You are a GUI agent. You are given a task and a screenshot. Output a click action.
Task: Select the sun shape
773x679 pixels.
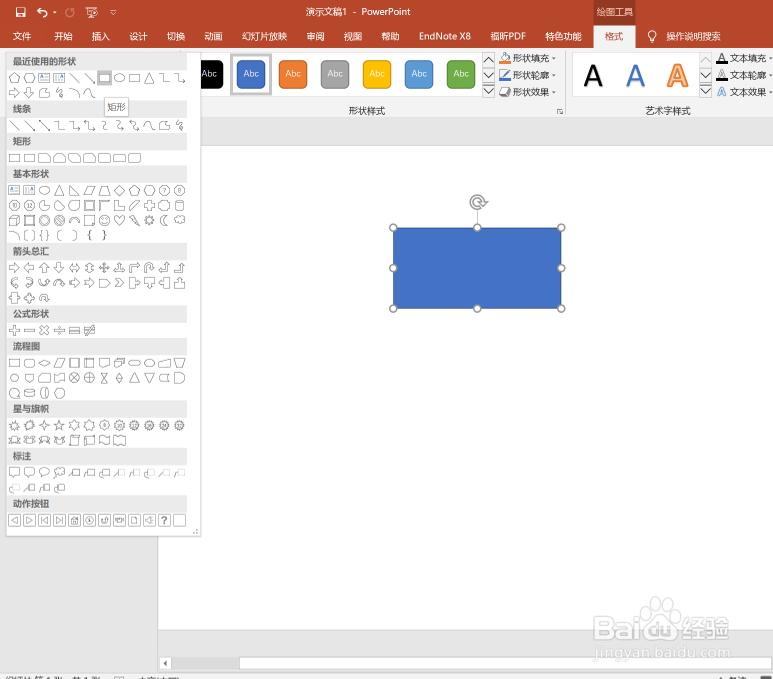(x=149, y=220)
